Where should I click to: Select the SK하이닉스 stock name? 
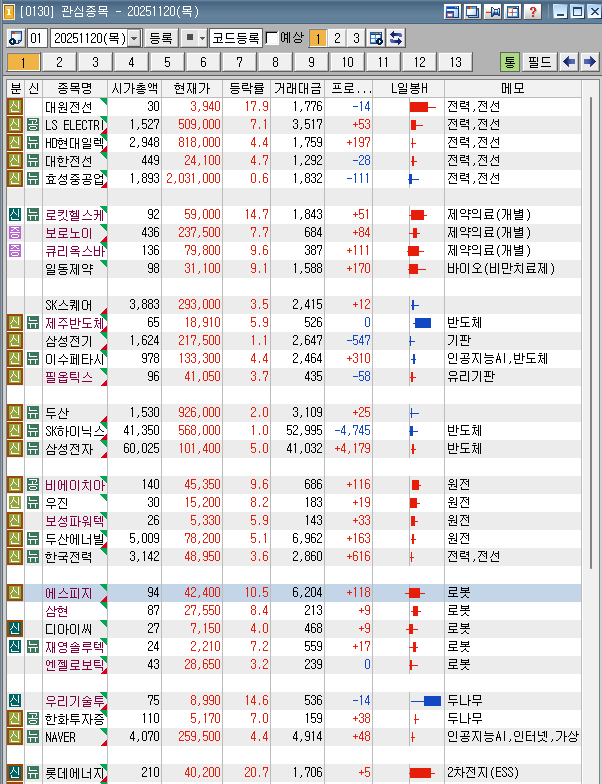[x=74, y=430]
